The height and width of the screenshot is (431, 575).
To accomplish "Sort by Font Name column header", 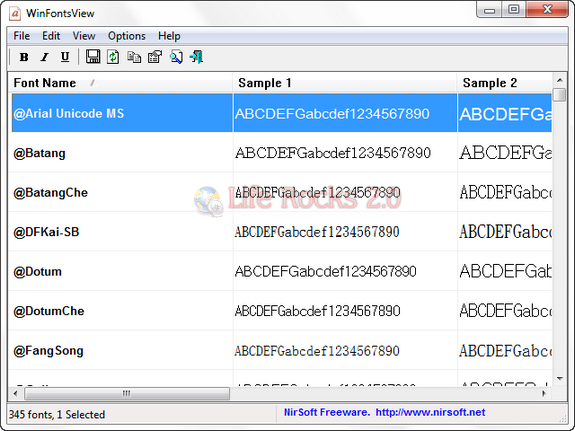I will (121, 83).
